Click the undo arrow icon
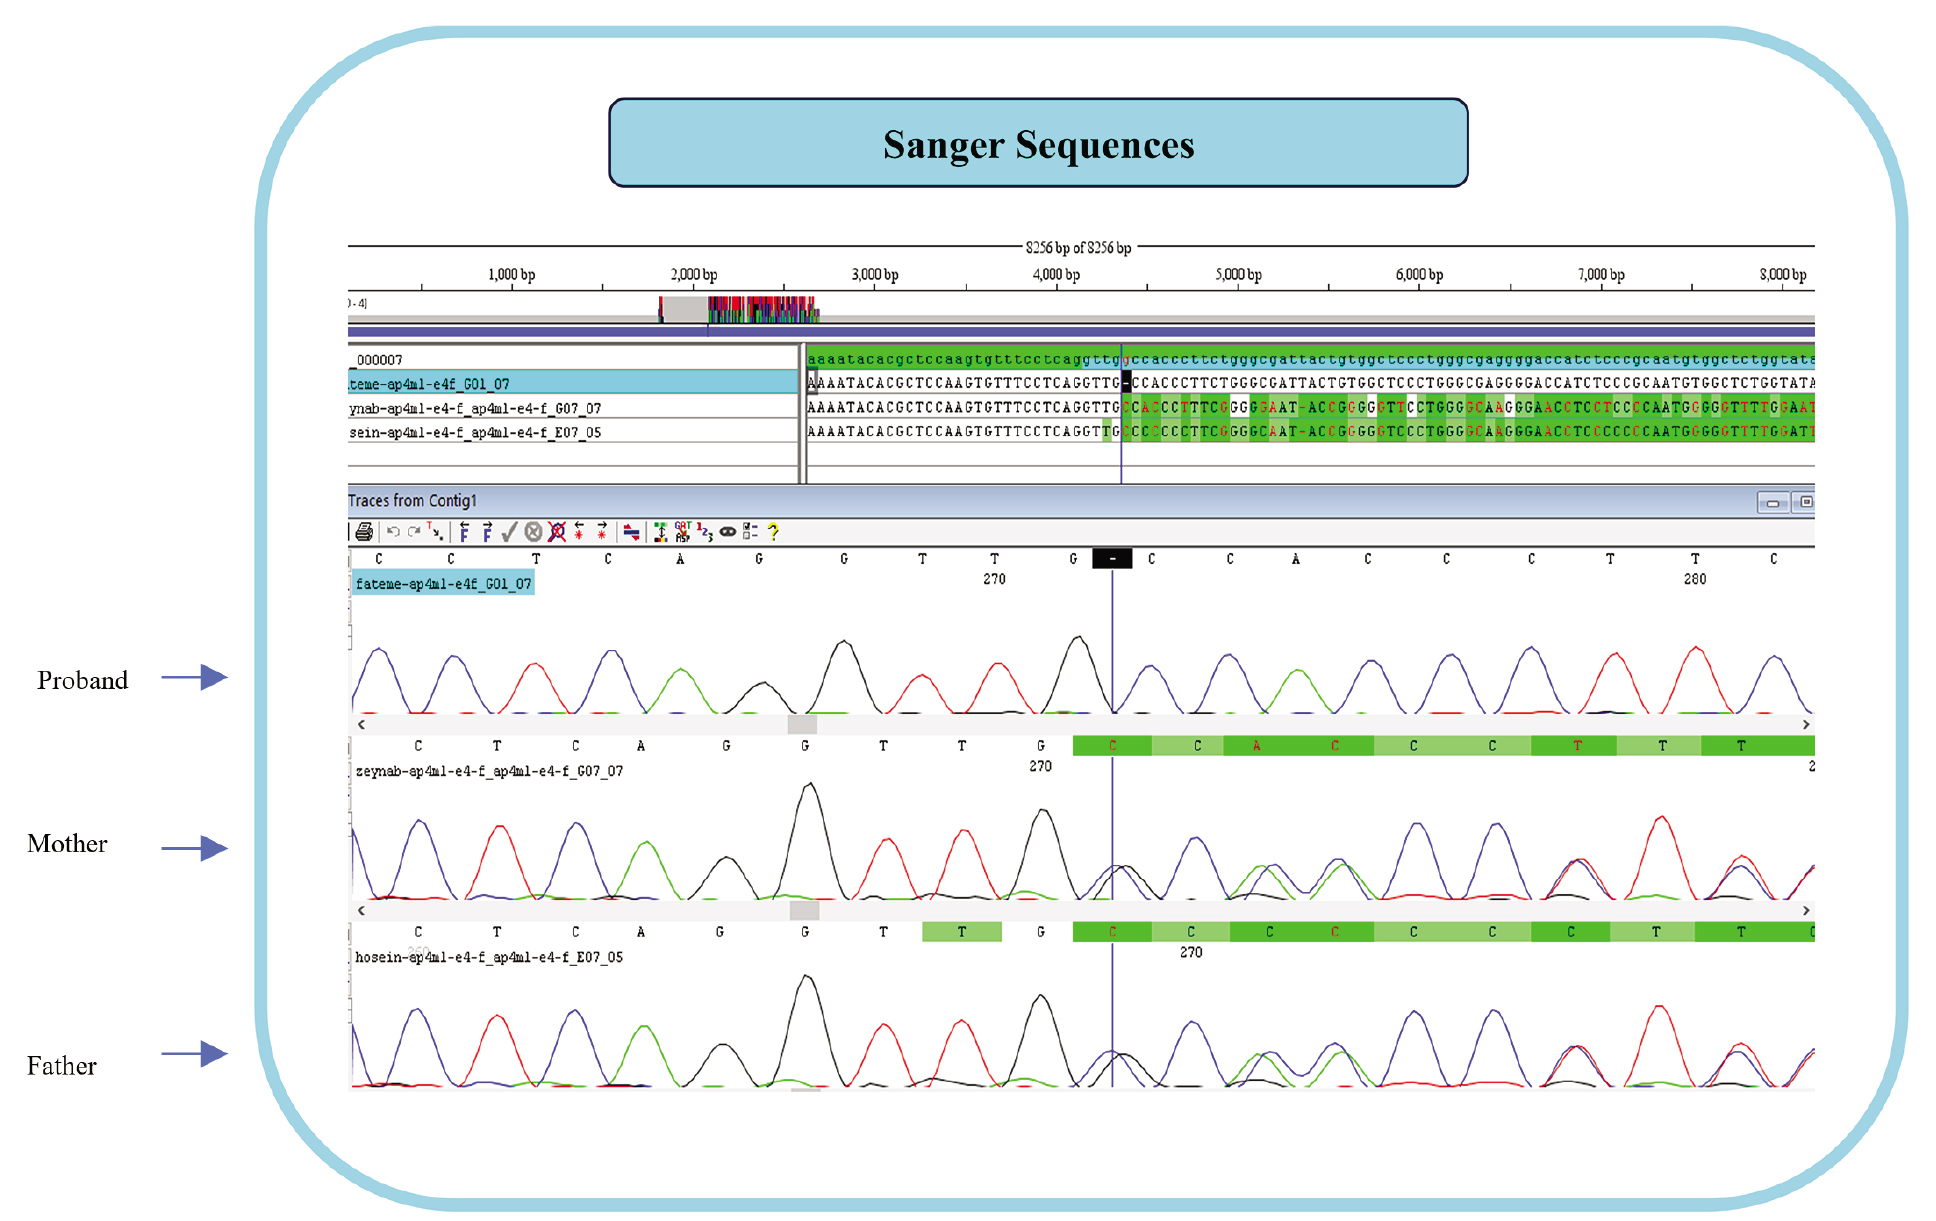1936x1221 pixels. [393, 532]
